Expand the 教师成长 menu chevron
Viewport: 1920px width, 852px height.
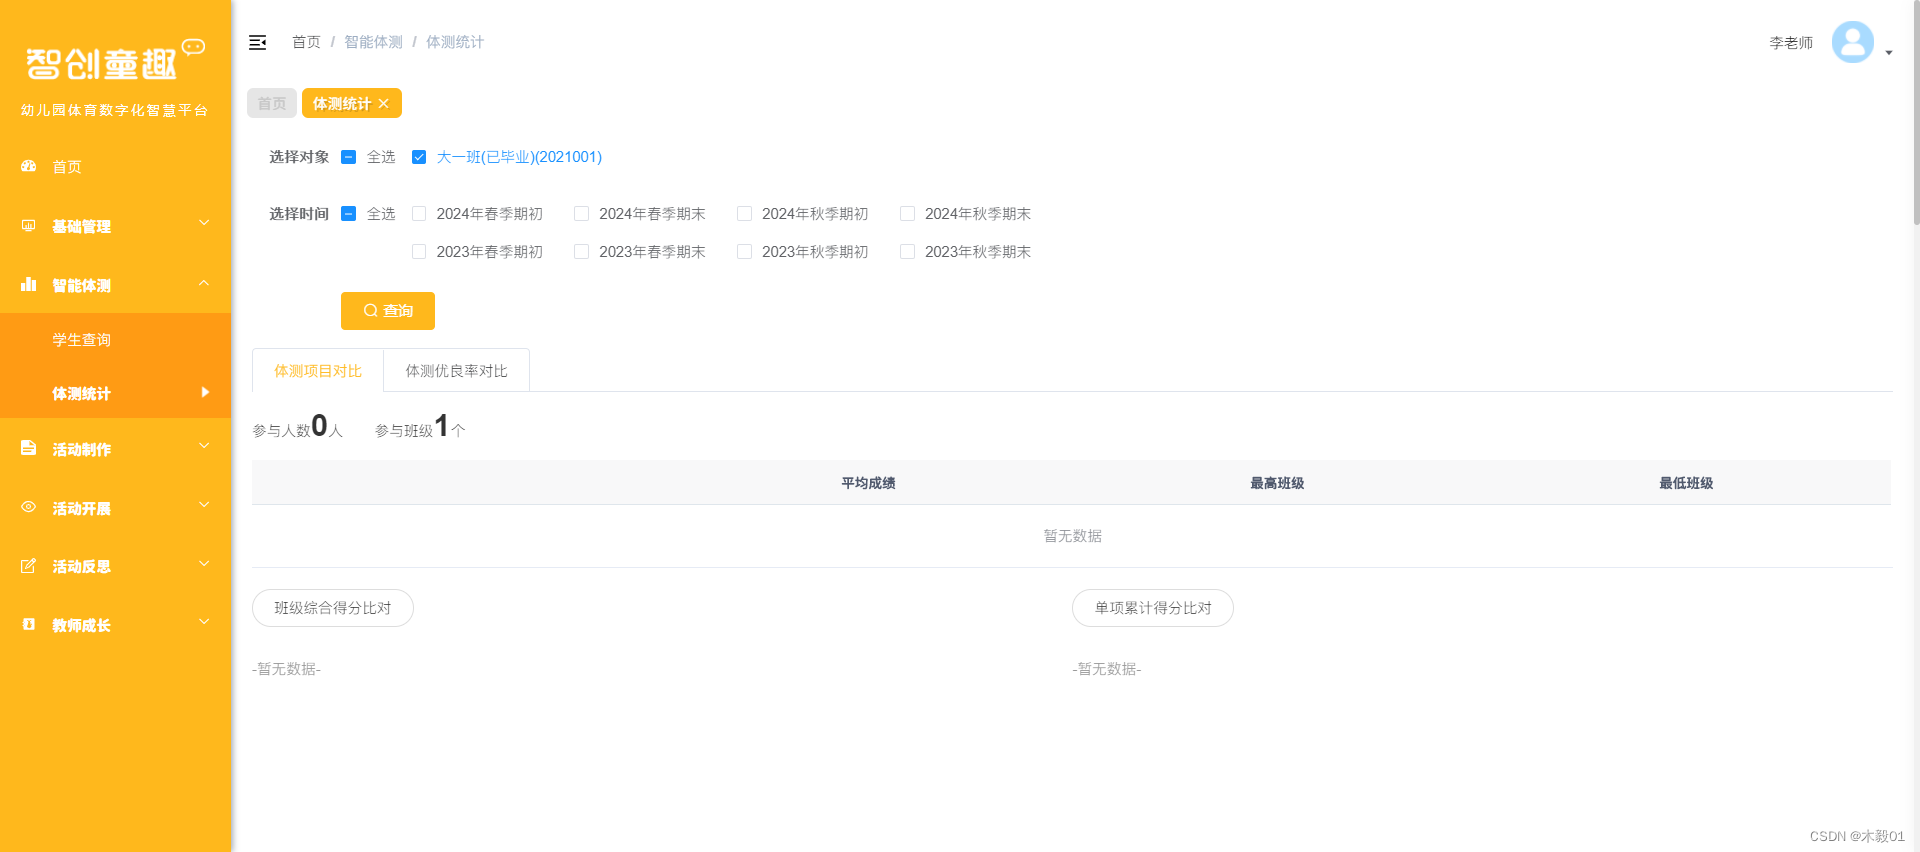point(204,621)
